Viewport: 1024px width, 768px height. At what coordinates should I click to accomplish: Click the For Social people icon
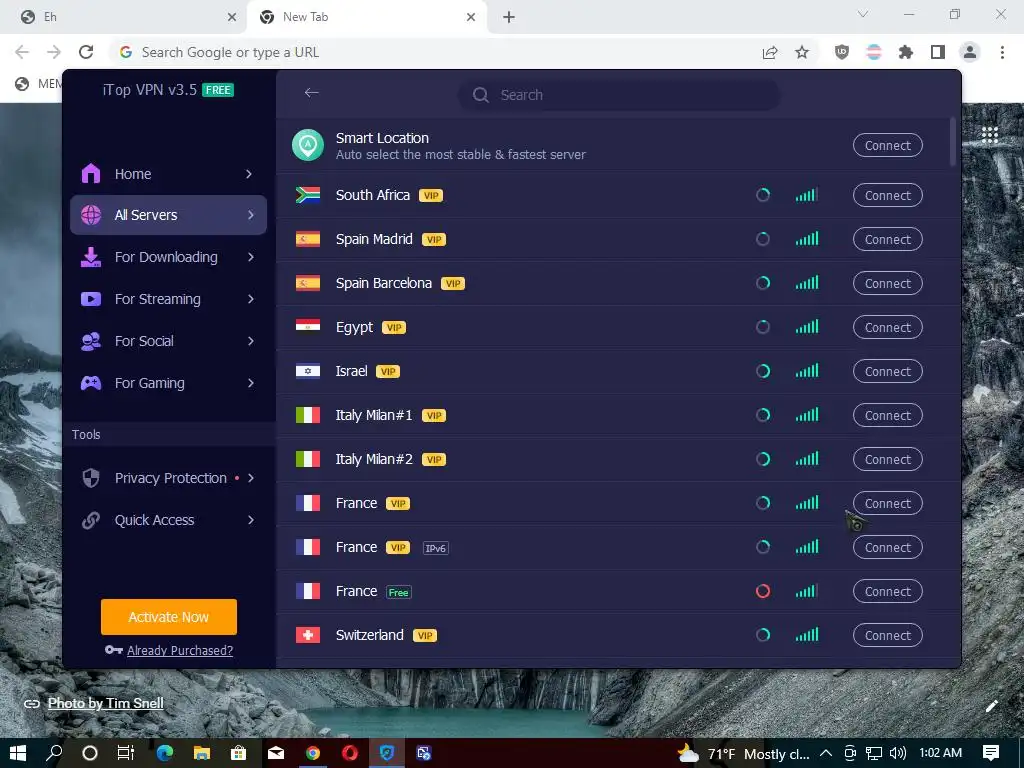tap(91, 341)
